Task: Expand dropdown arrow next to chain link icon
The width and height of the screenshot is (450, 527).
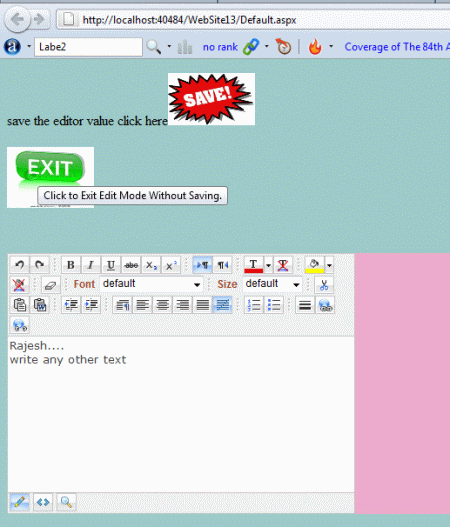Action: 267,46
